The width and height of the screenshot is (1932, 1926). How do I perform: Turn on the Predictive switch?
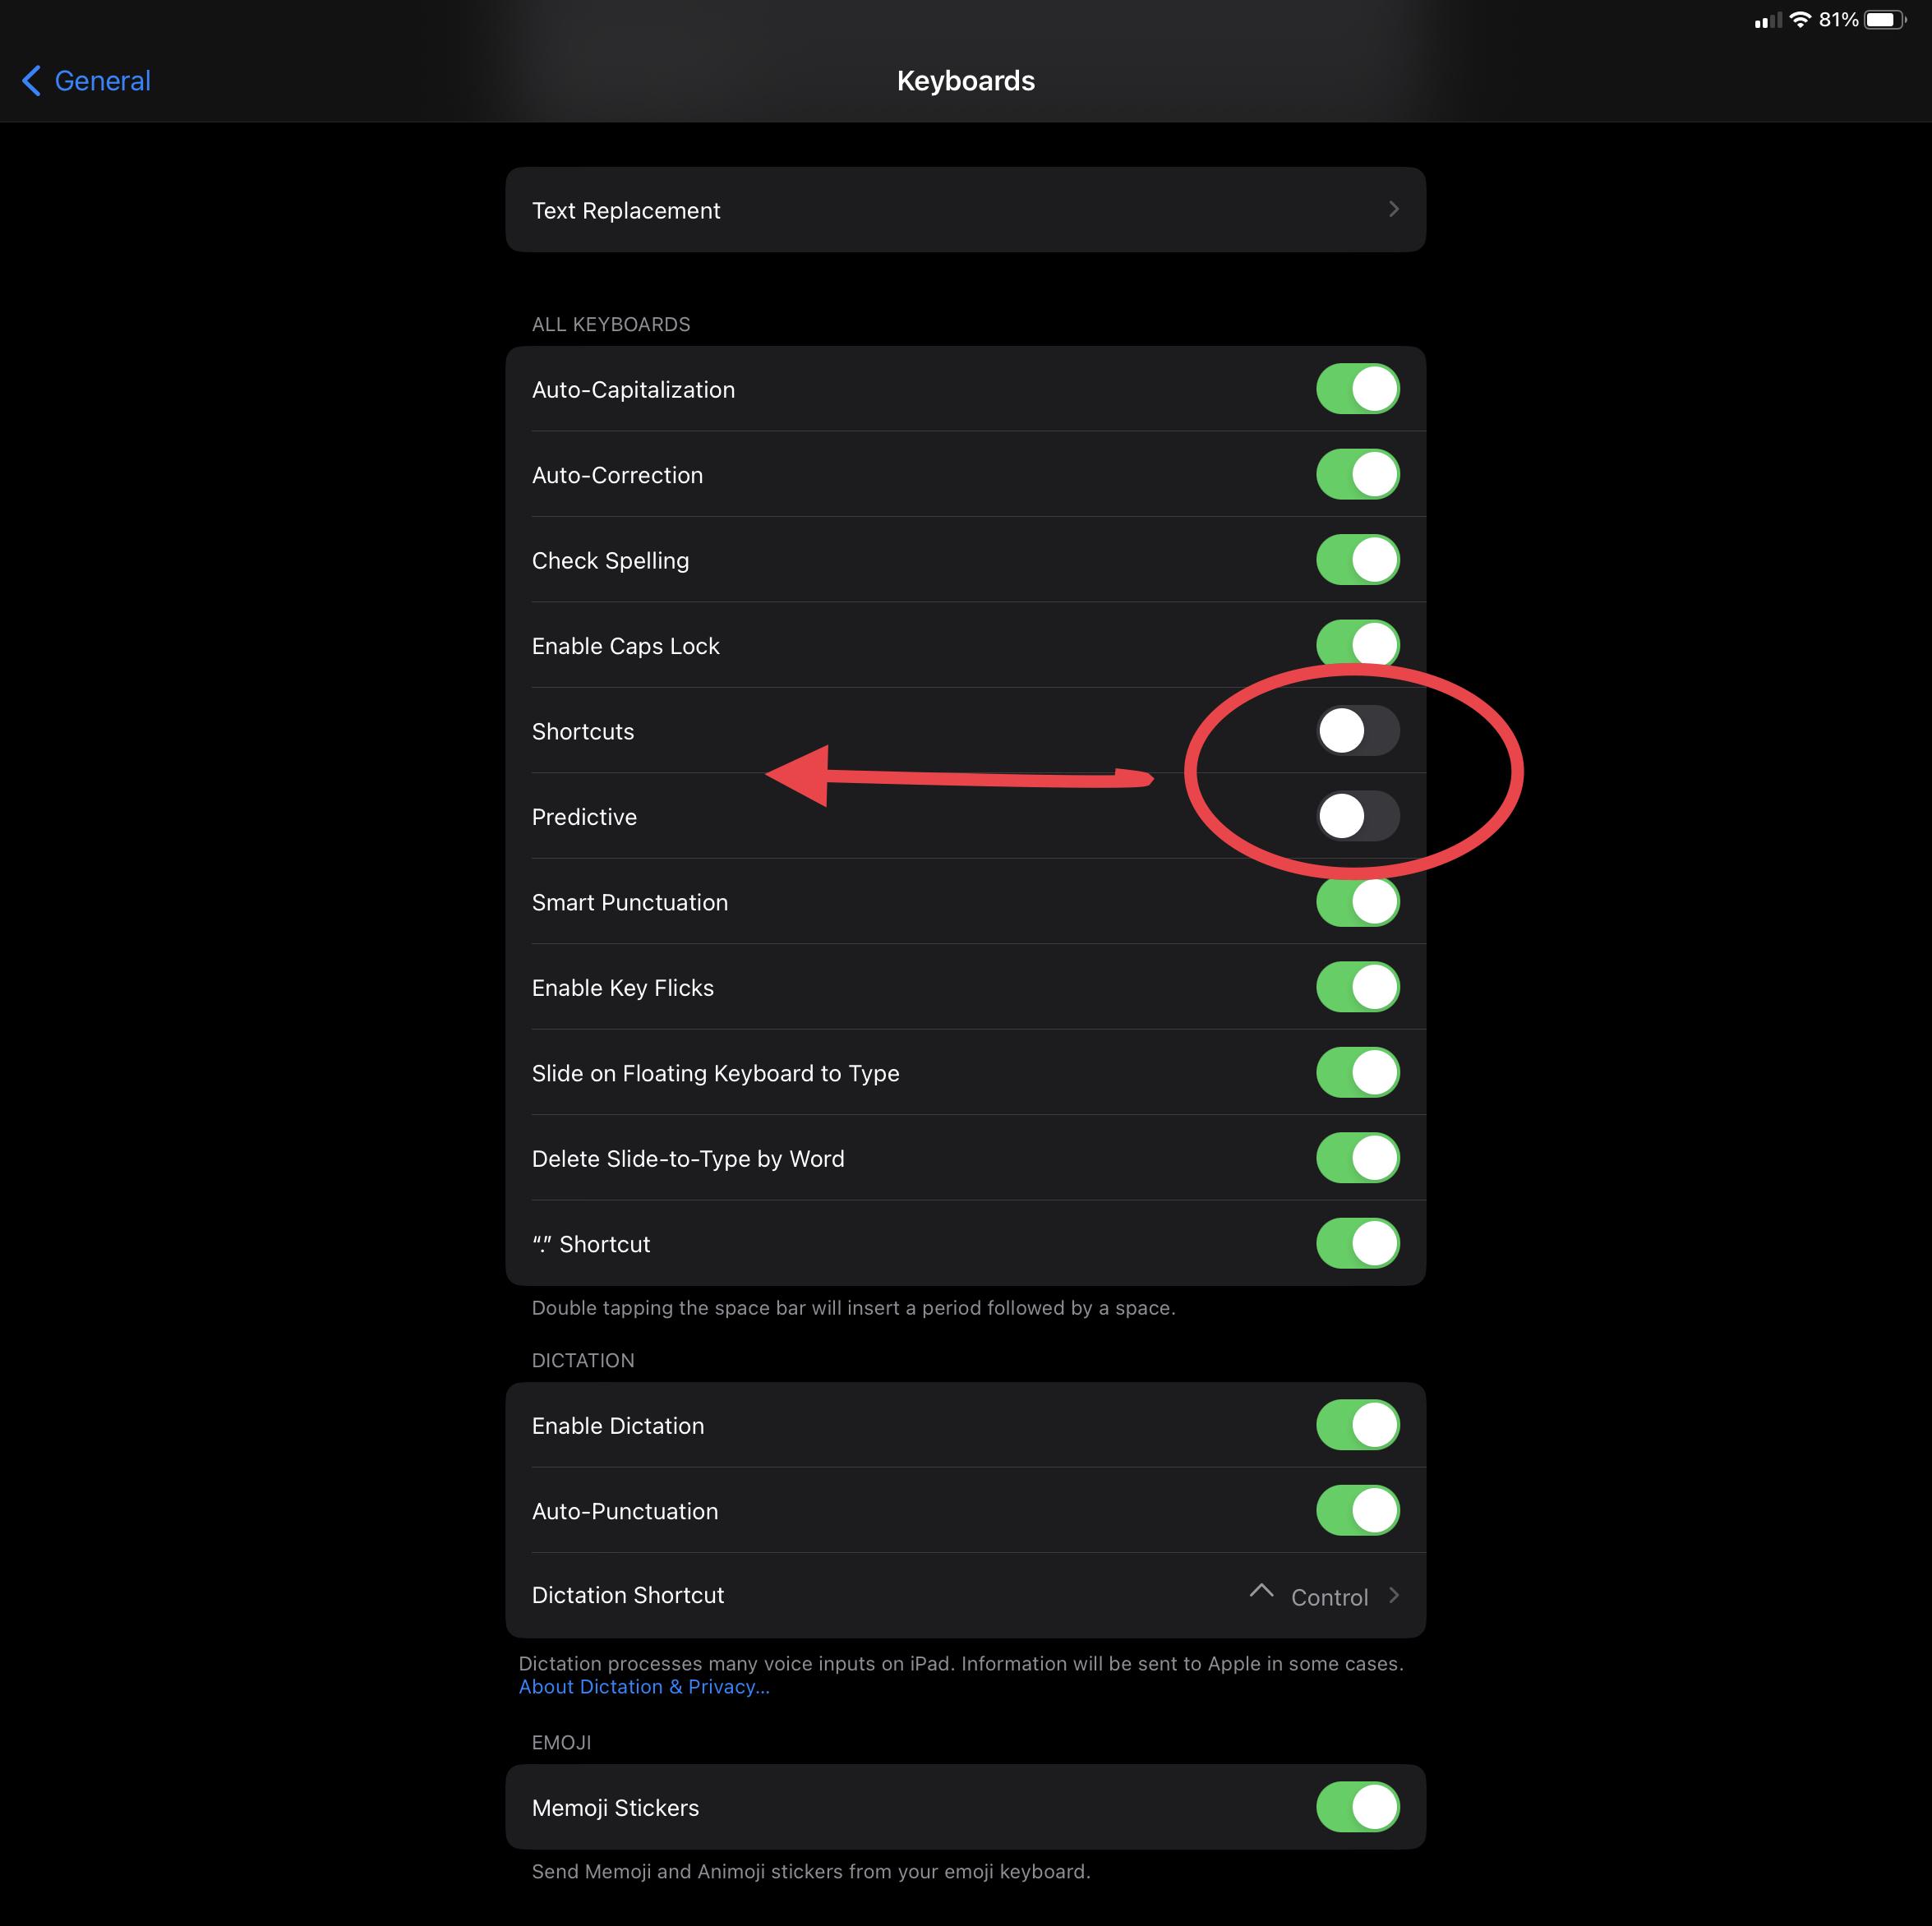click(x=1357, y=816)
